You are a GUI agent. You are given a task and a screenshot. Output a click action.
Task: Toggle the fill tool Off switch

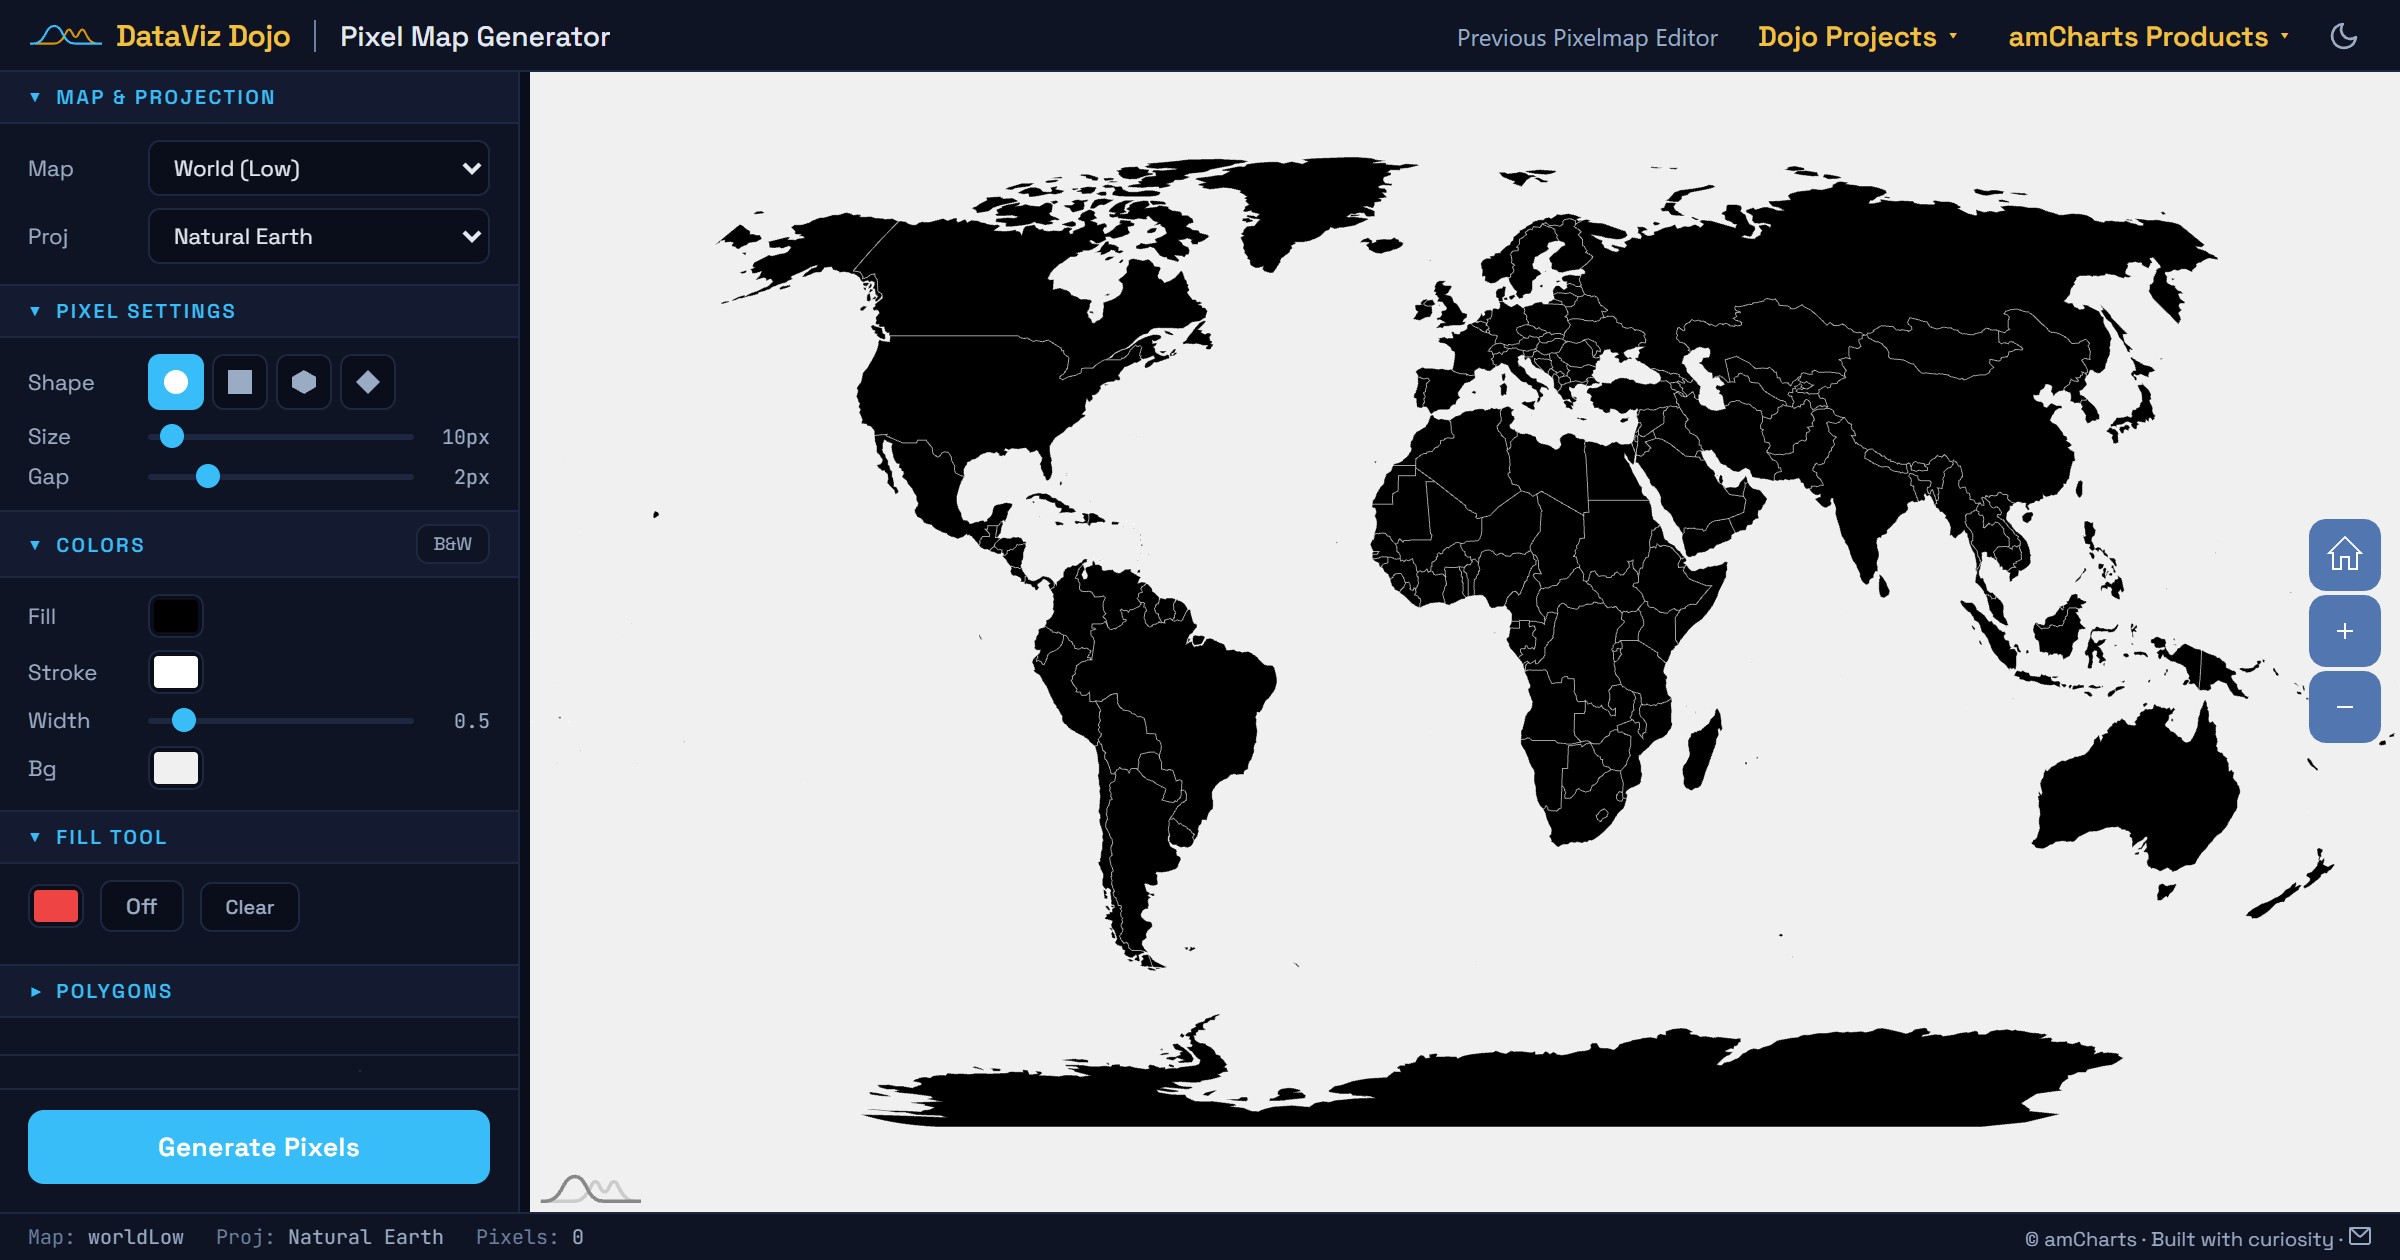[x=141, y=906]
